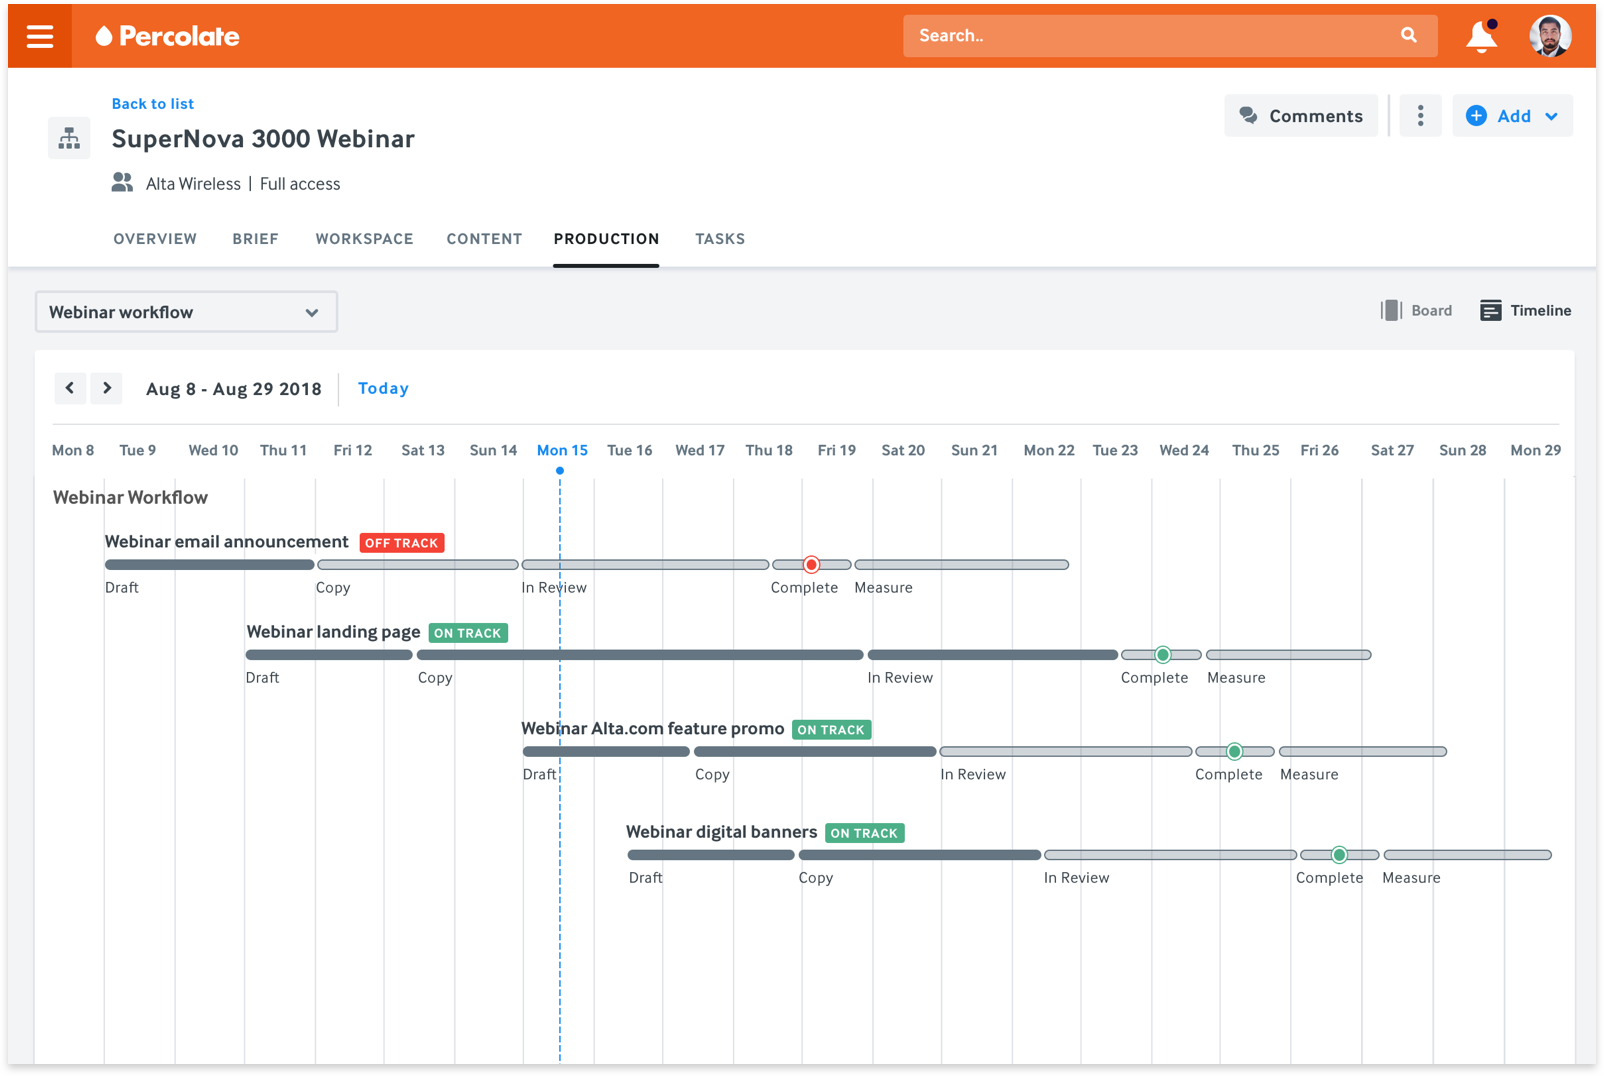Click Copy bar of digital banners
Viewport: 1604px width, 1076px height.
(920, 855)
